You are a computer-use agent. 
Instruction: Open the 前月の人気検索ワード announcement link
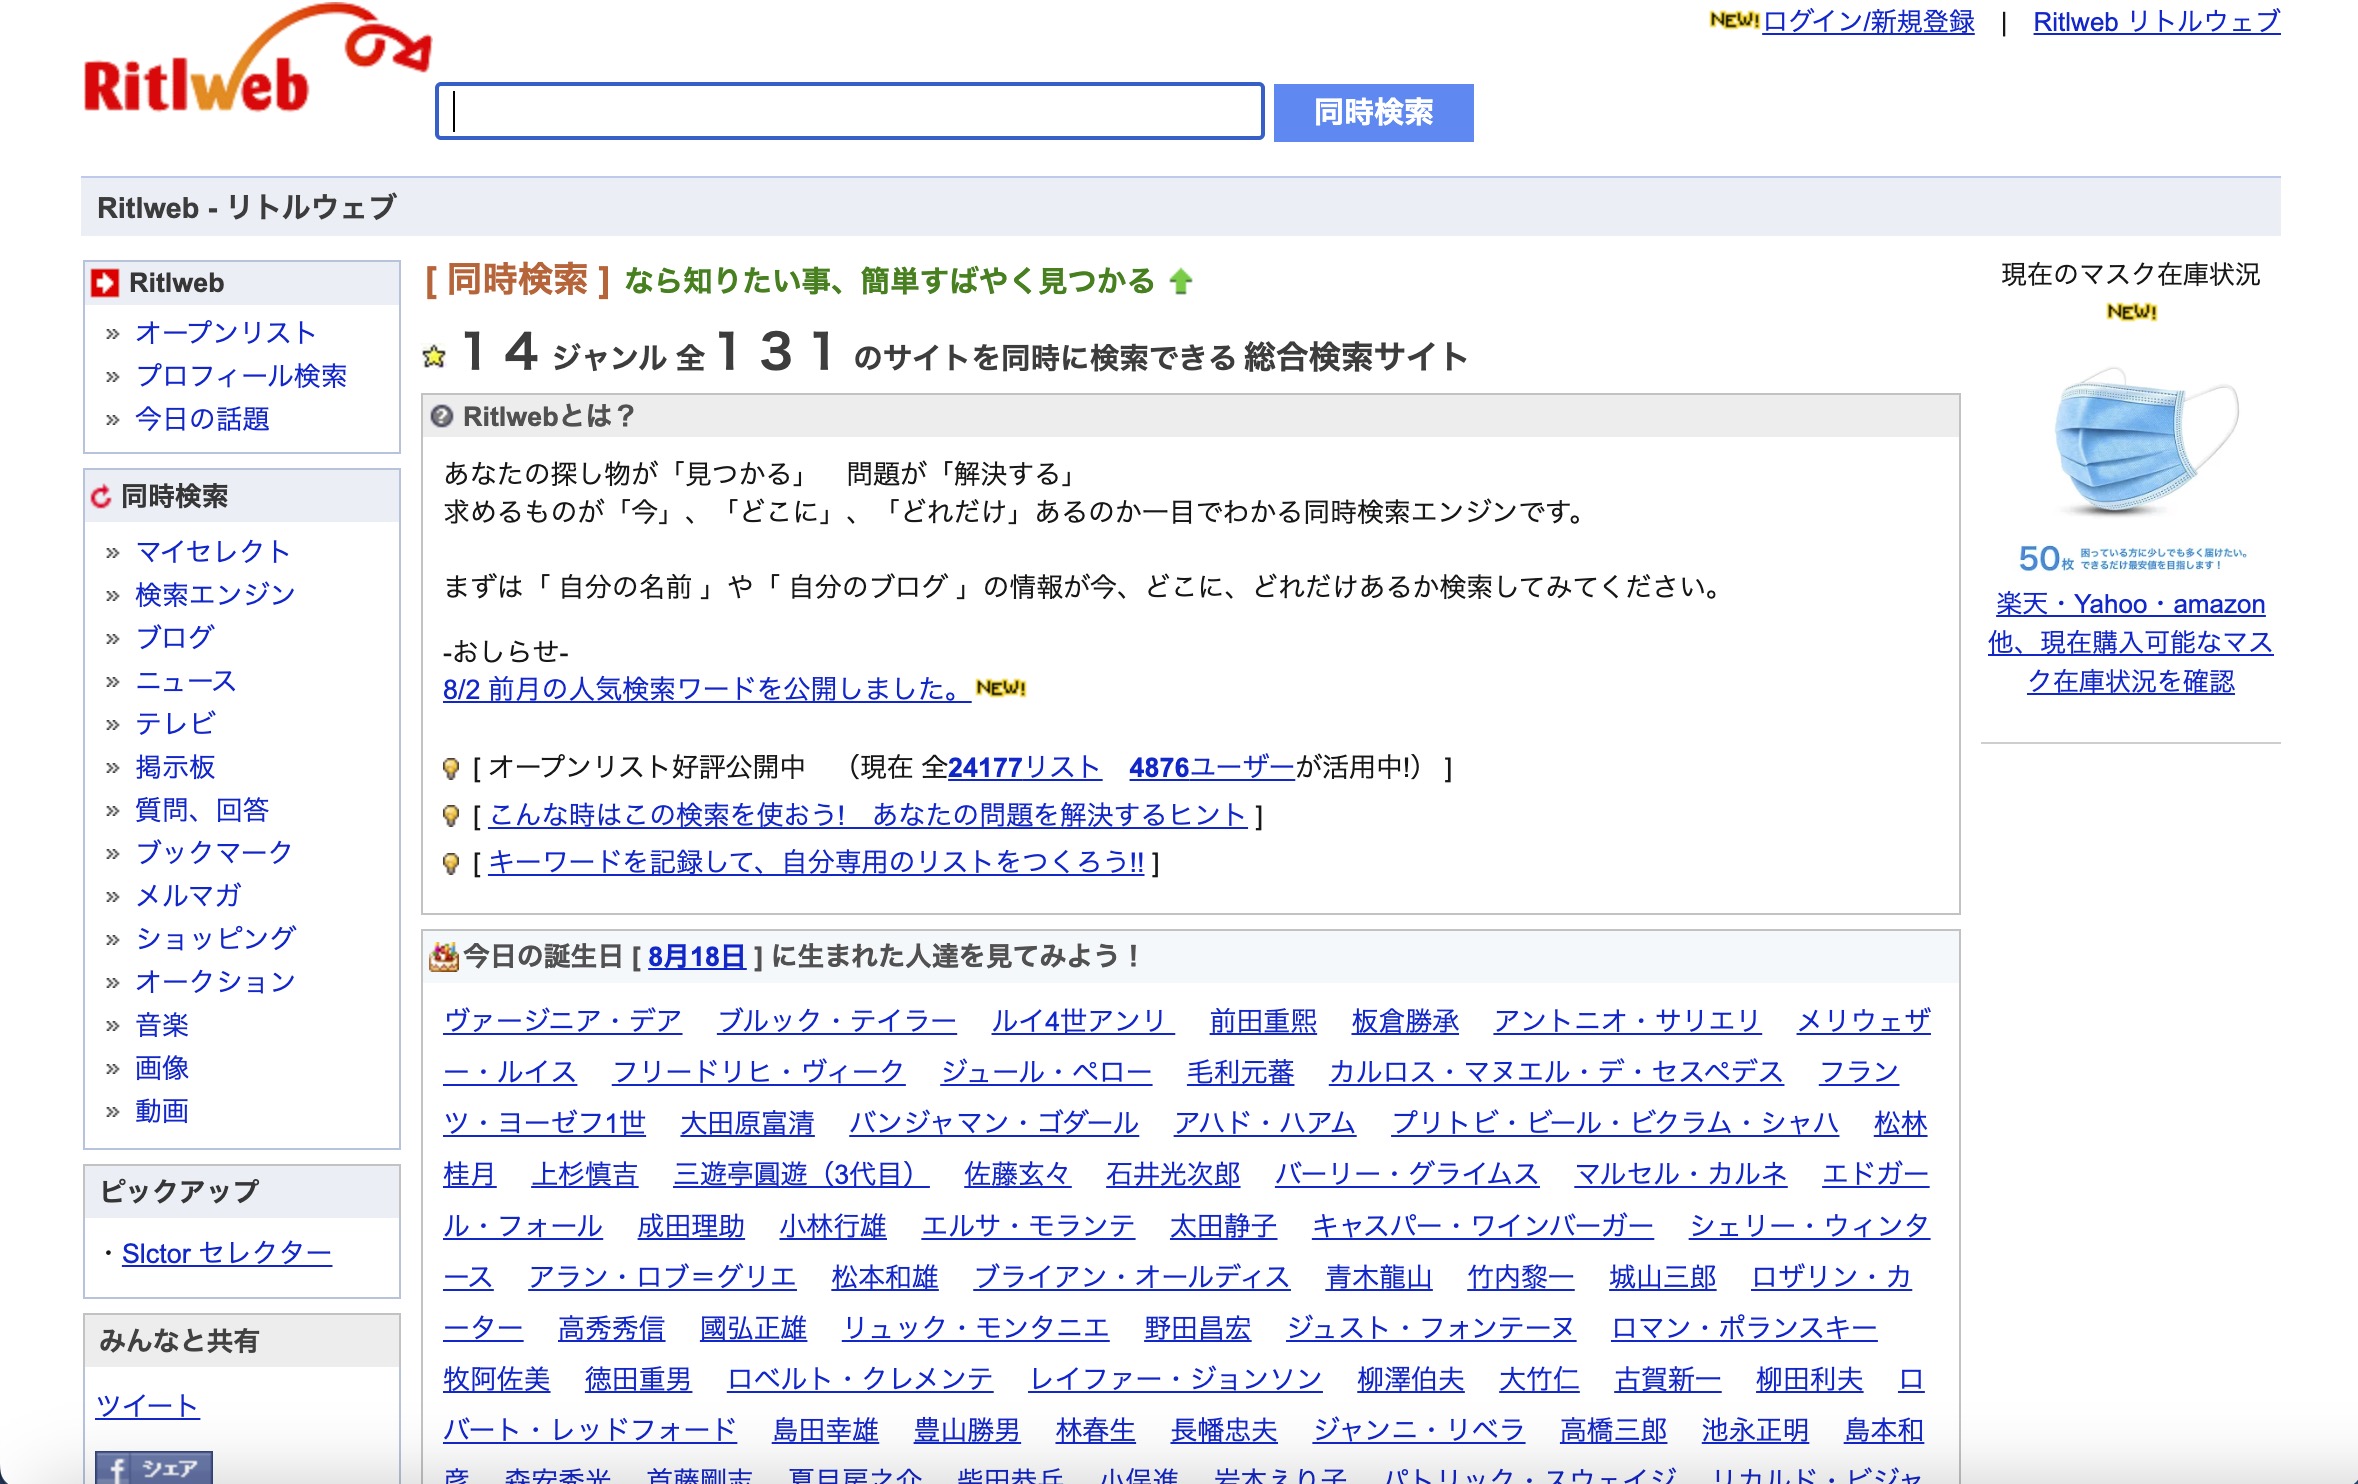705,689
